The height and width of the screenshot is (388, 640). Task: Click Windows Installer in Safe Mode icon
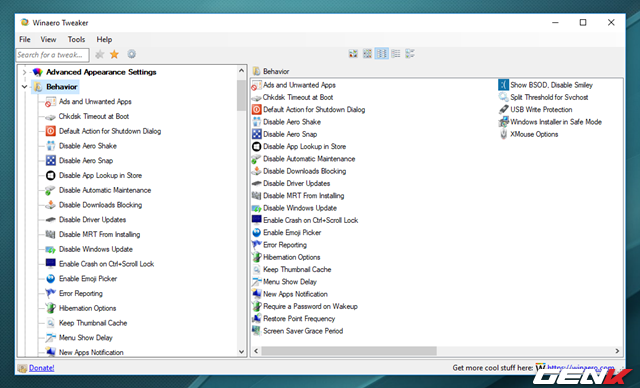coord(503,122)
